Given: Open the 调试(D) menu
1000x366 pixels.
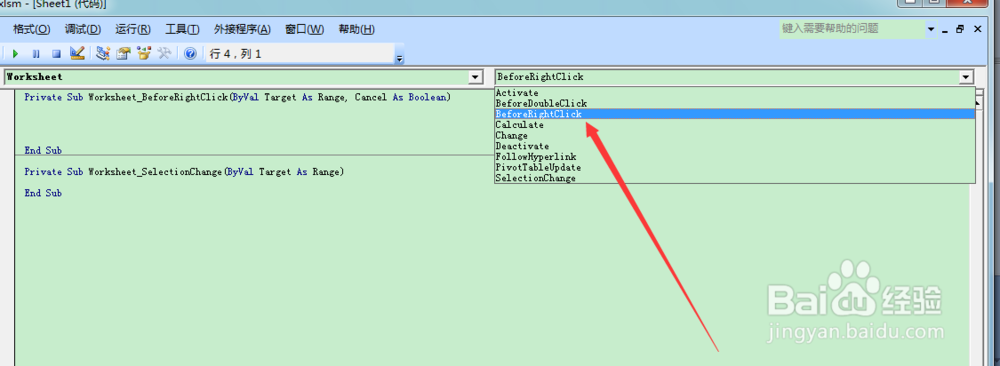Looking at the screenshot, I should [x=83, y=29].
